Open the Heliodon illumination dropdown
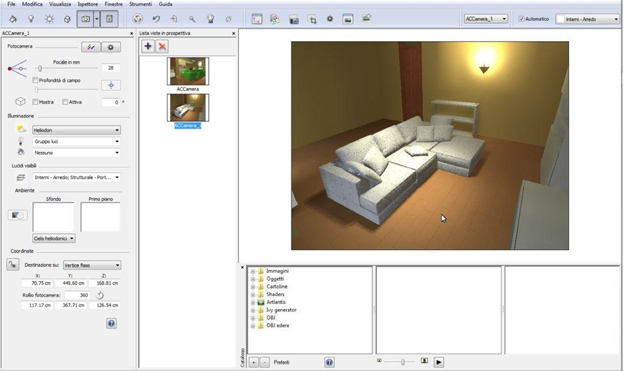 point(76,130)
